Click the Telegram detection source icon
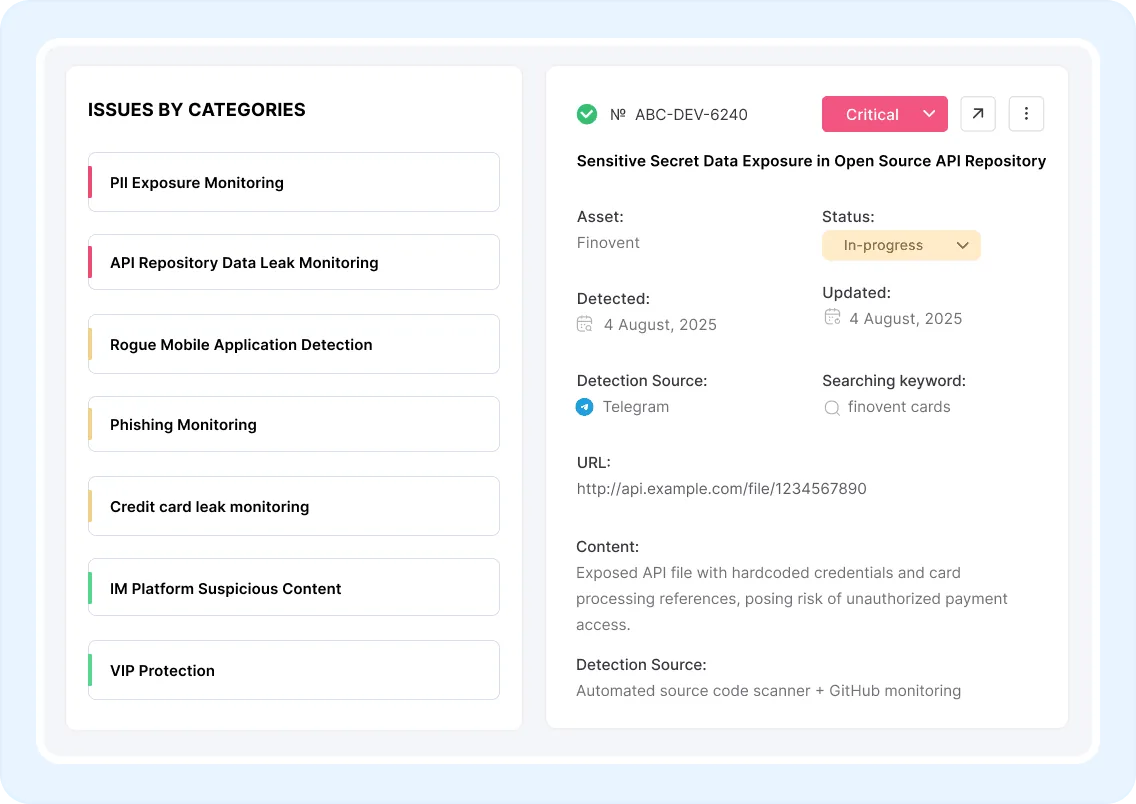 click(585, 407)
